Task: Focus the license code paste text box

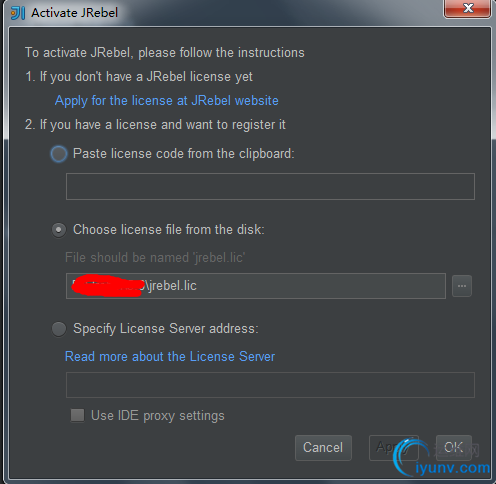Action: pyautogui.click(x=270, y=186)
